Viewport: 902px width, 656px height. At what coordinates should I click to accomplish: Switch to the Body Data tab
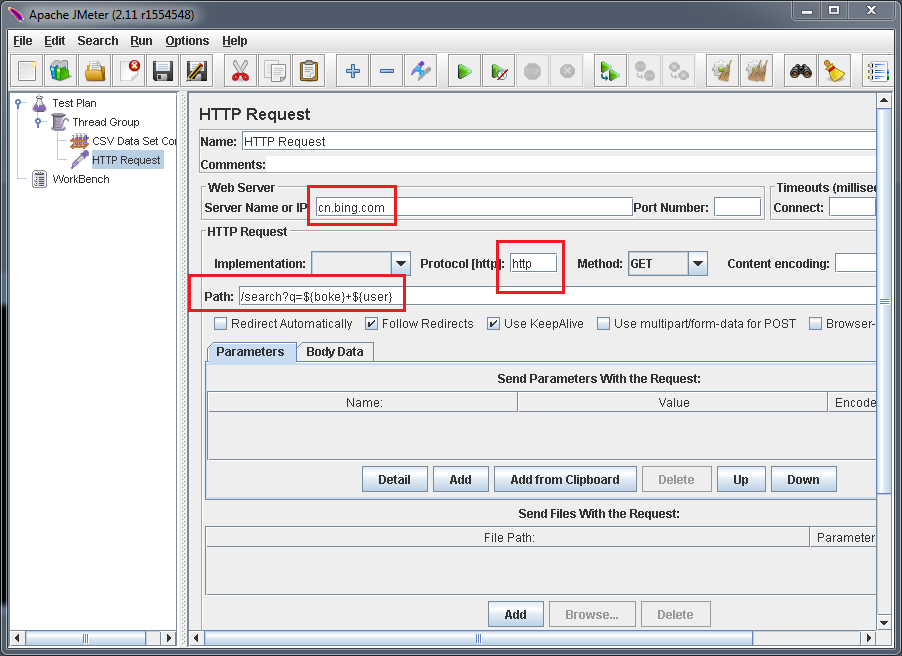coord(335,352)
